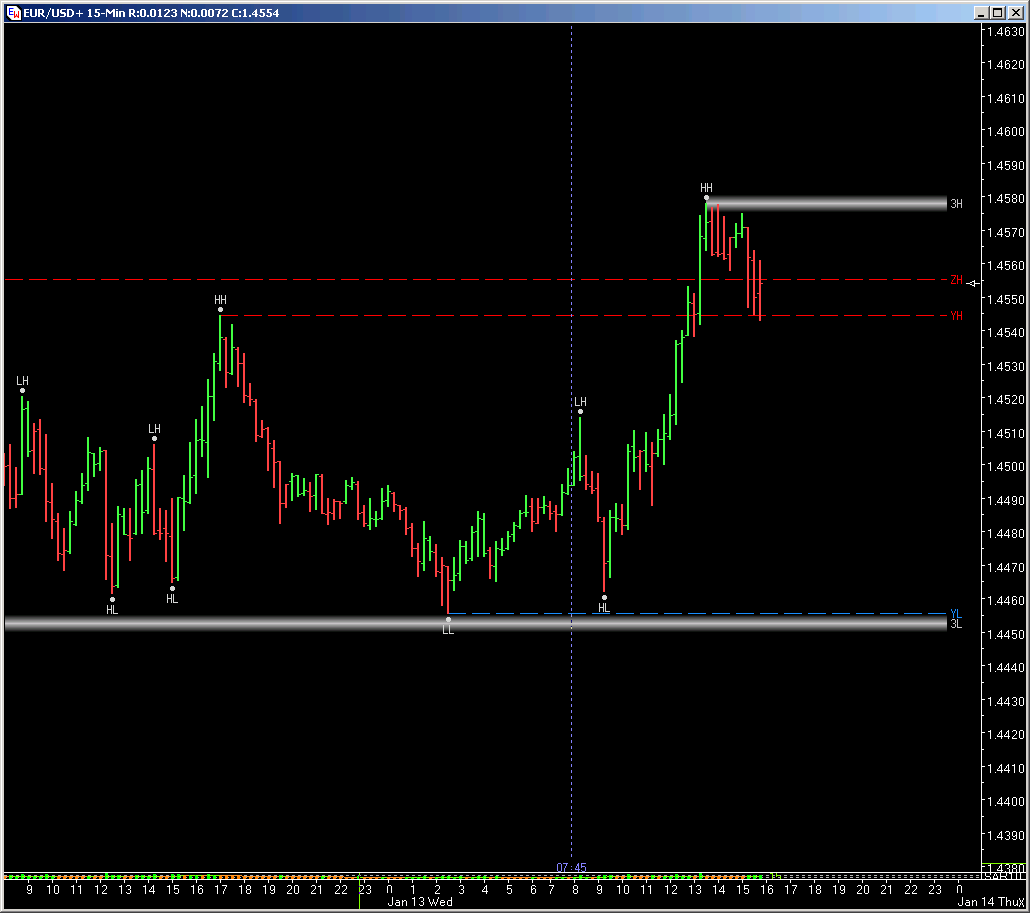Image resolution: width=1030 pixels, height=913 pixels.
Task: Click the gray 3H resistance band
Action: pyautogui.click(x=826, y=204)
